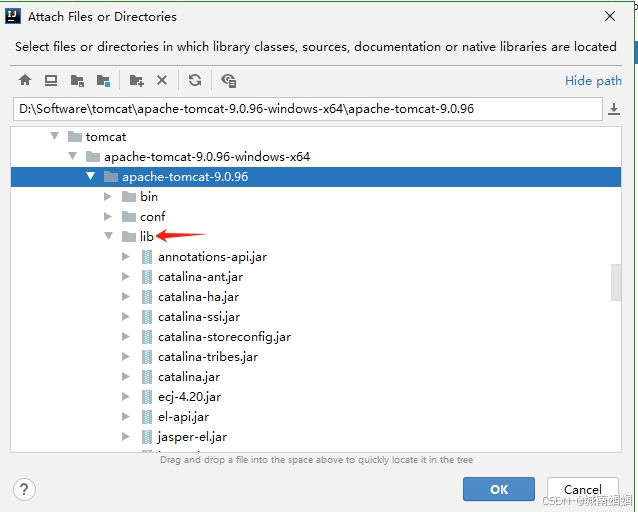Click the file tree scrollbar thumb

616,282
